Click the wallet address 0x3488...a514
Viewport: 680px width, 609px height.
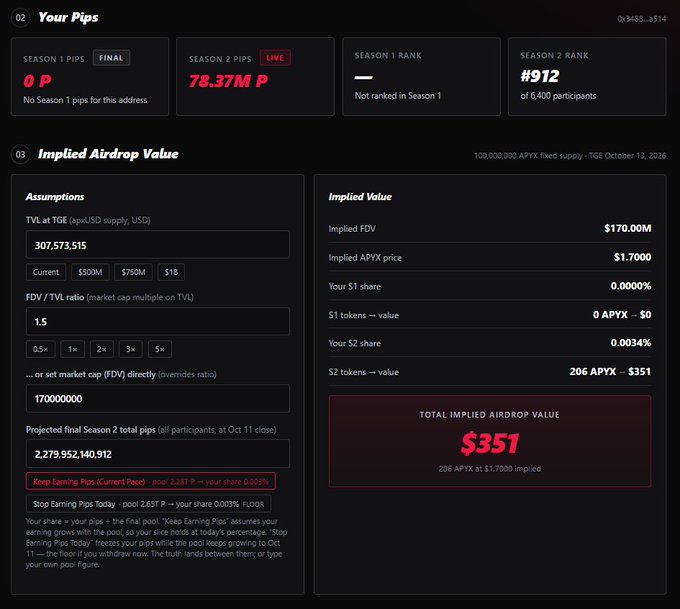[x=641, y=19]
